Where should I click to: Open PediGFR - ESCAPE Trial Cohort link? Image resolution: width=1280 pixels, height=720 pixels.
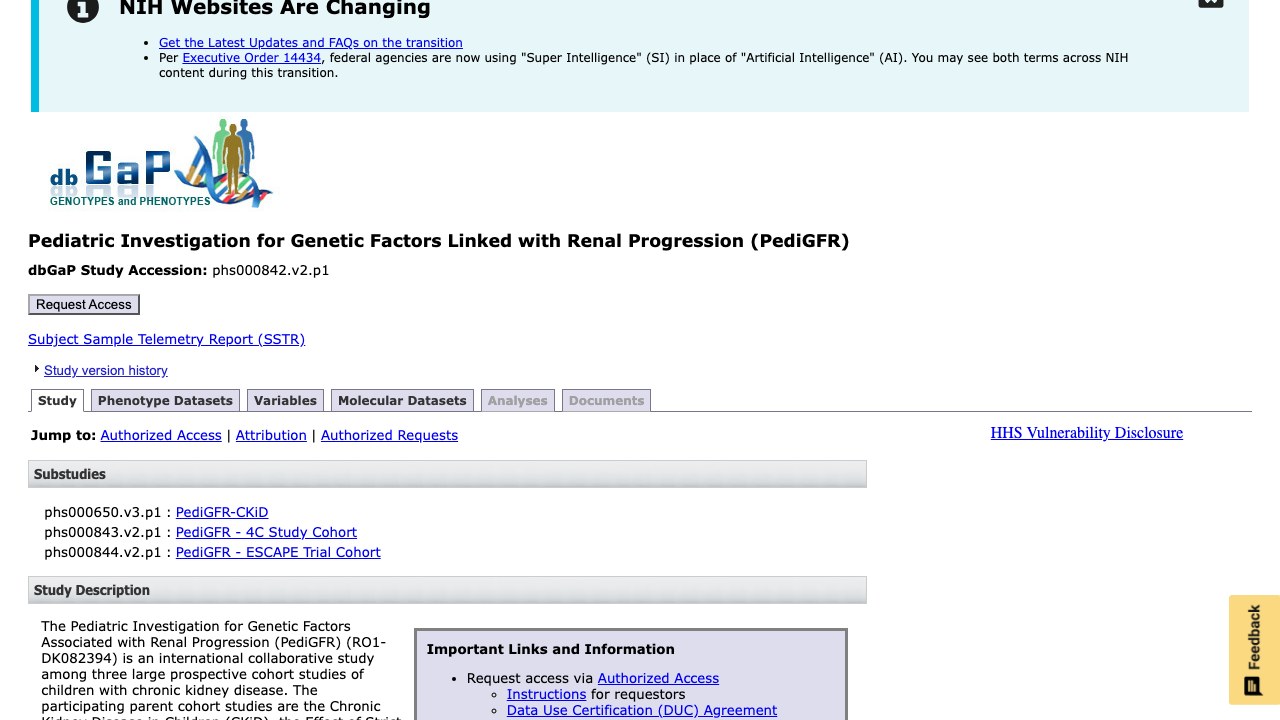pos(278,552)
